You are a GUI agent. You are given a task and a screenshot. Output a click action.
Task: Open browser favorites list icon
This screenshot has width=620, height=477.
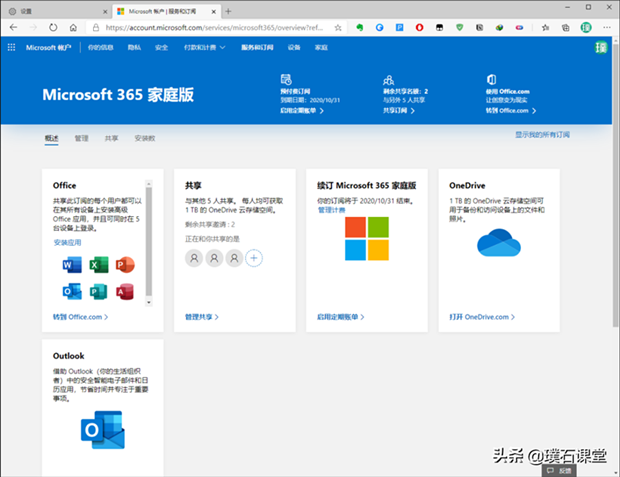coord(546,27)
